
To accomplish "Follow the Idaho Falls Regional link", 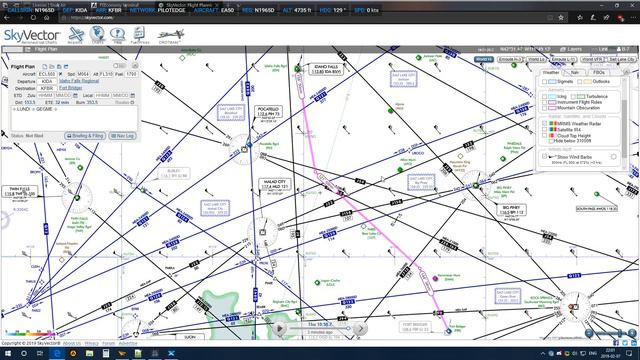I will pos(79,81).
